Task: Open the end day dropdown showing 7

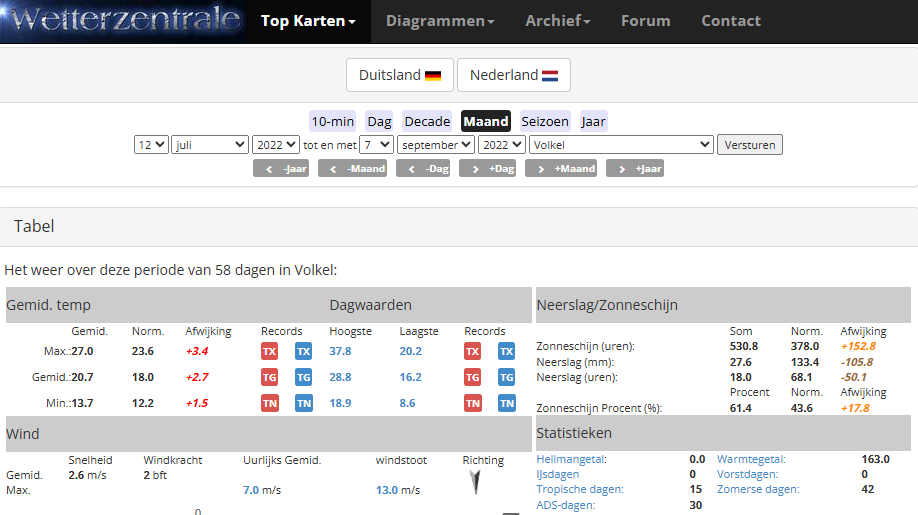Action: point(376,145)
